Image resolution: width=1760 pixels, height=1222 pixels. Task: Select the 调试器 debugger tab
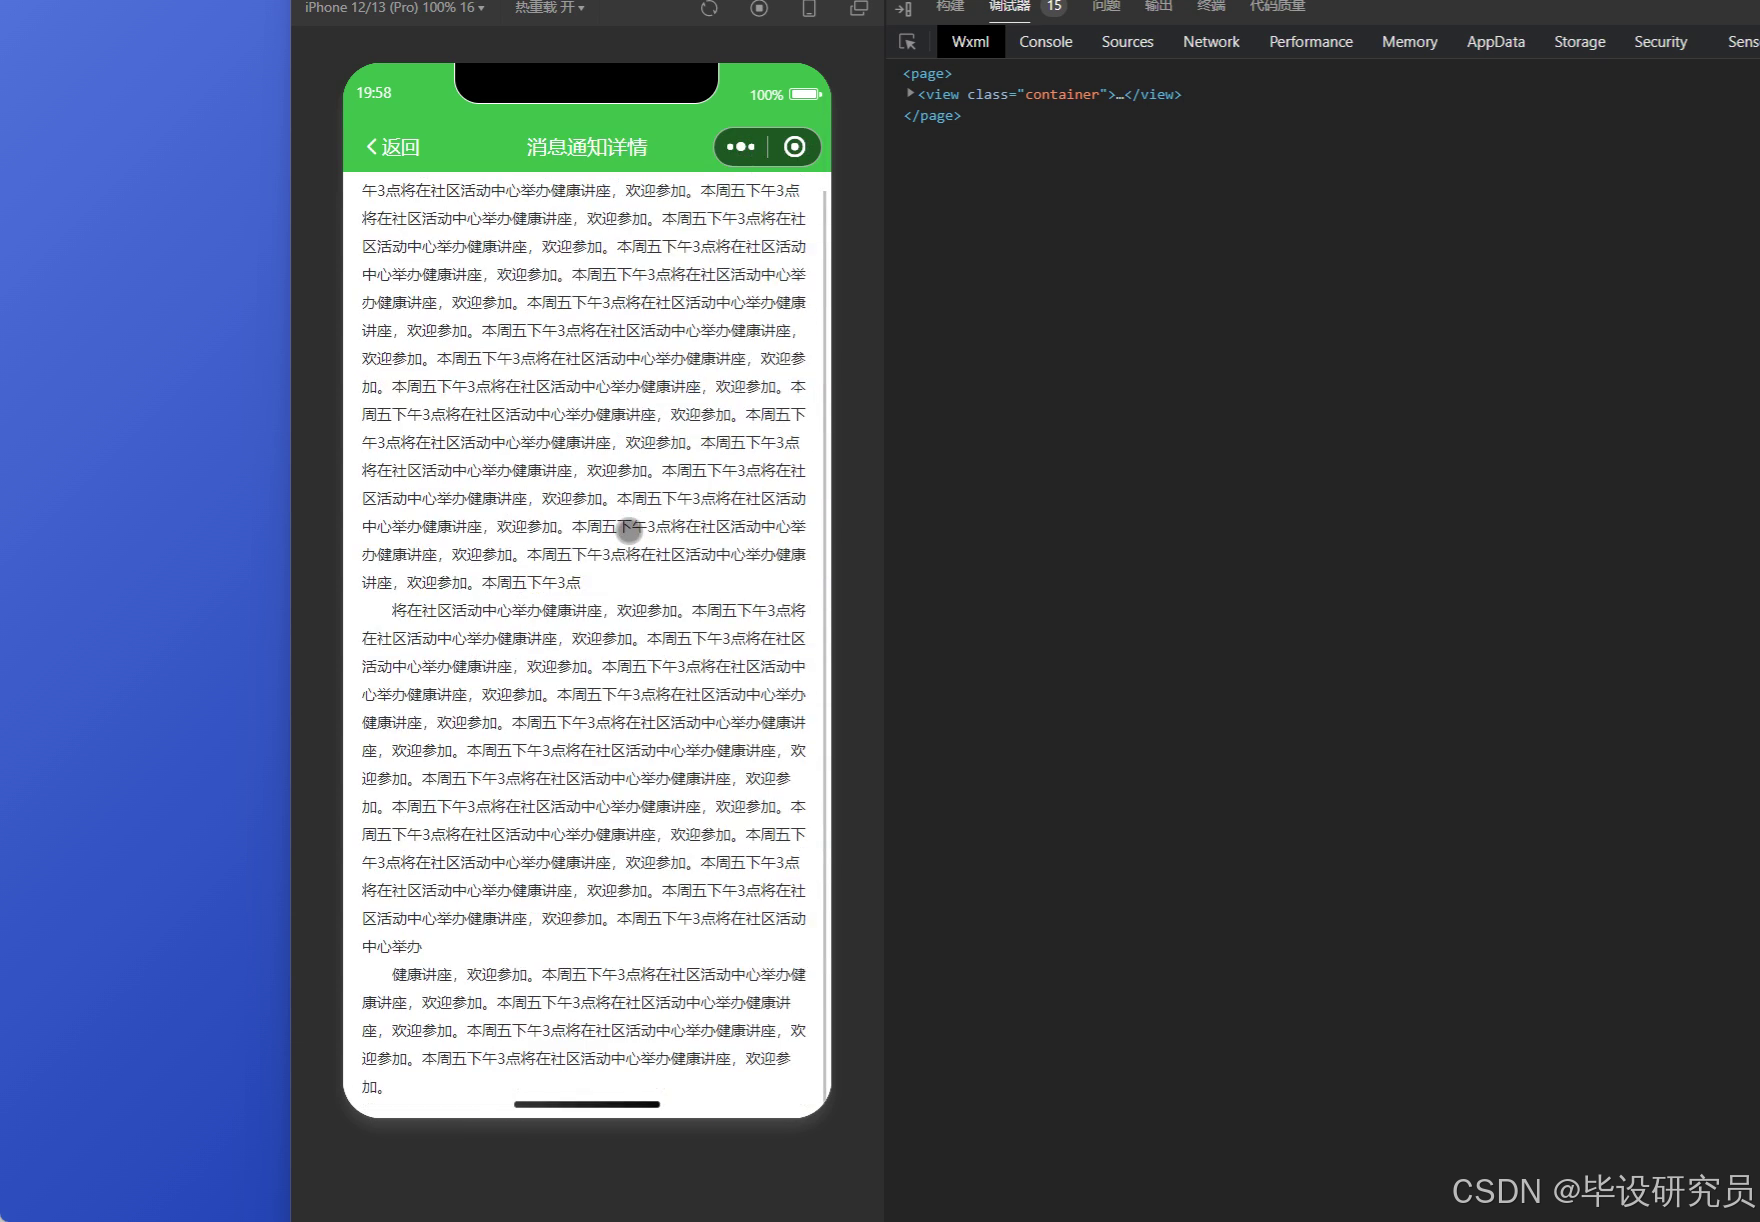1009,6
